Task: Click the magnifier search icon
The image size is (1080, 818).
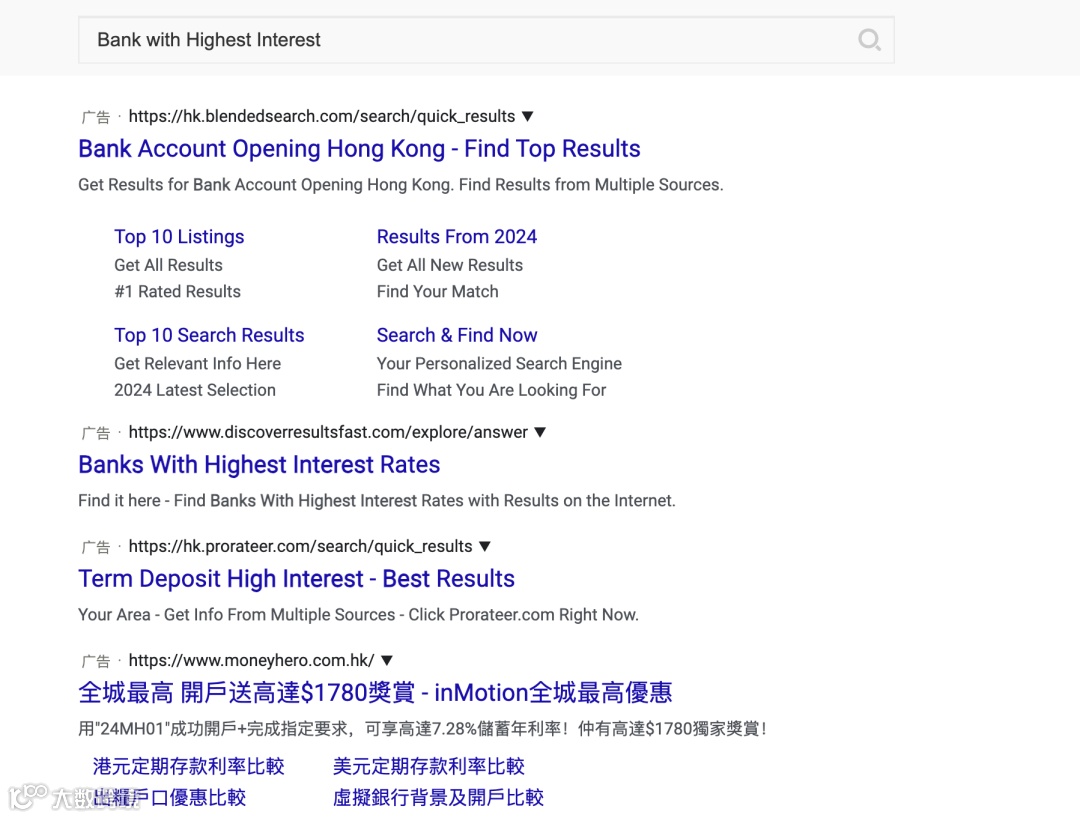Action: [x=869, y=40]
